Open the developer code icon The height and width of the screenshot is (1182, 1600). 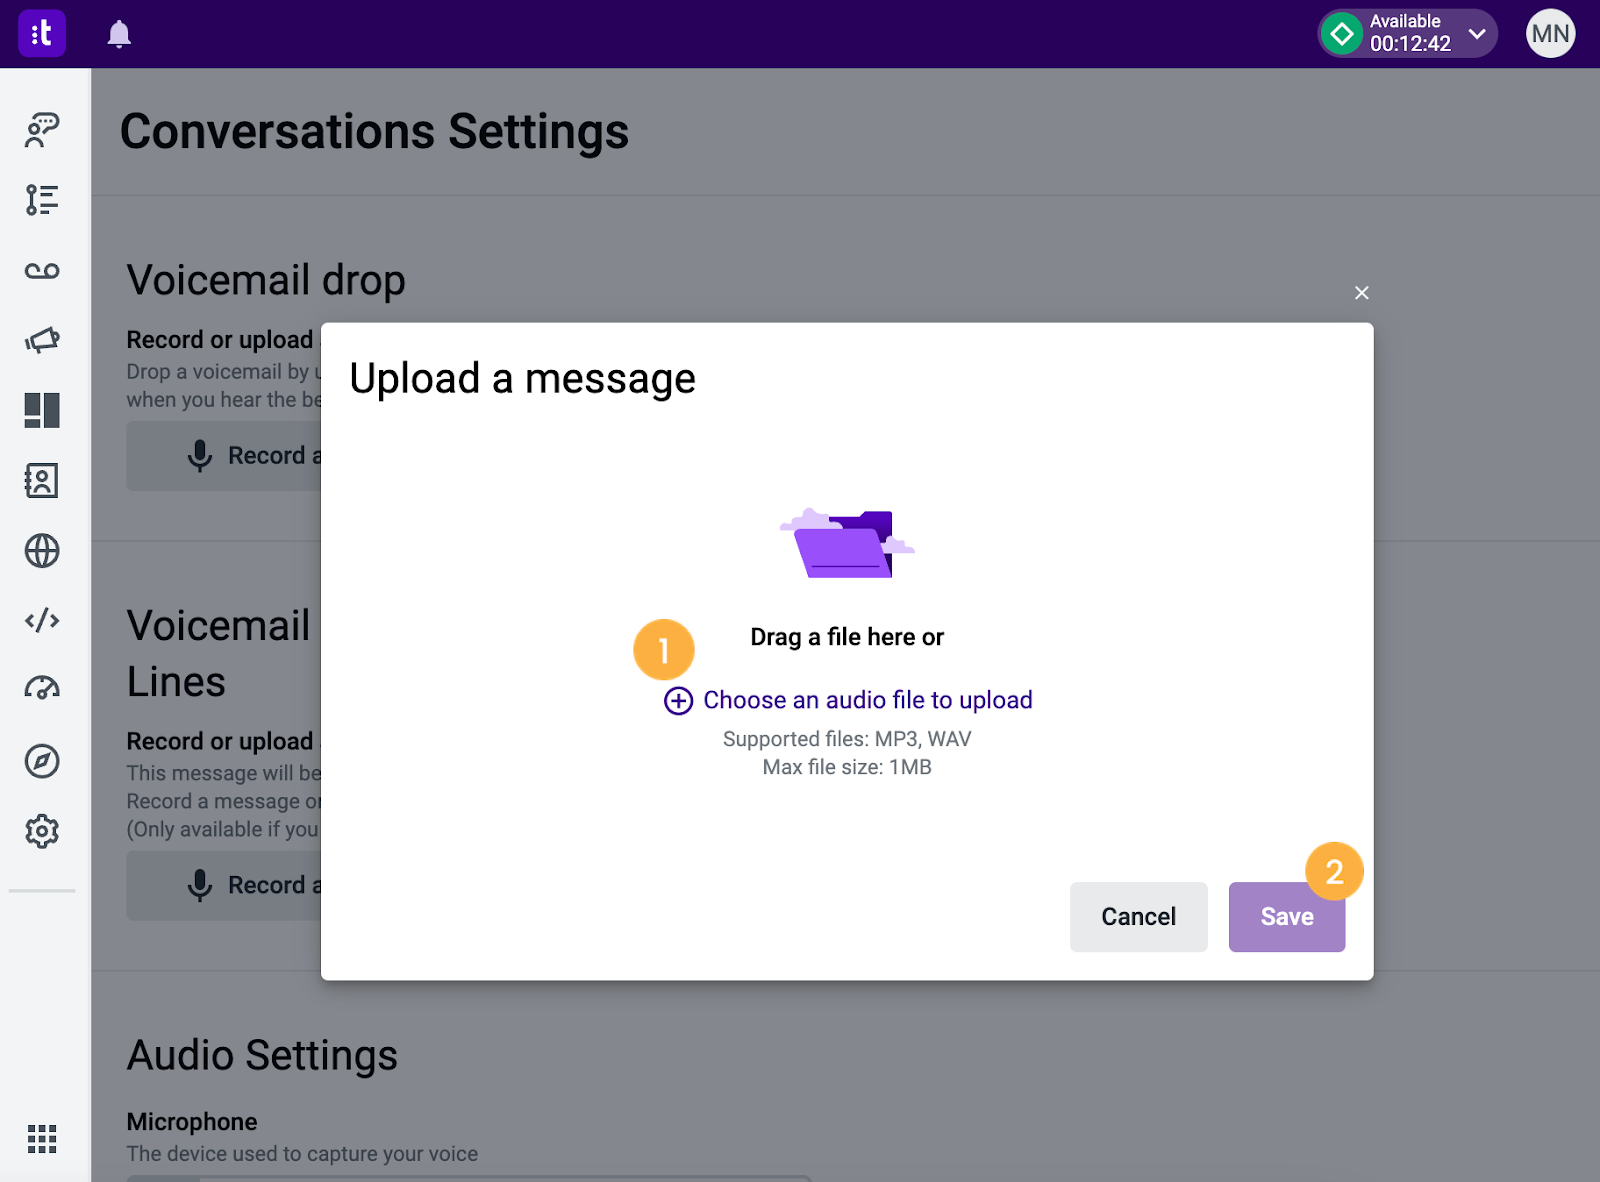42,621
